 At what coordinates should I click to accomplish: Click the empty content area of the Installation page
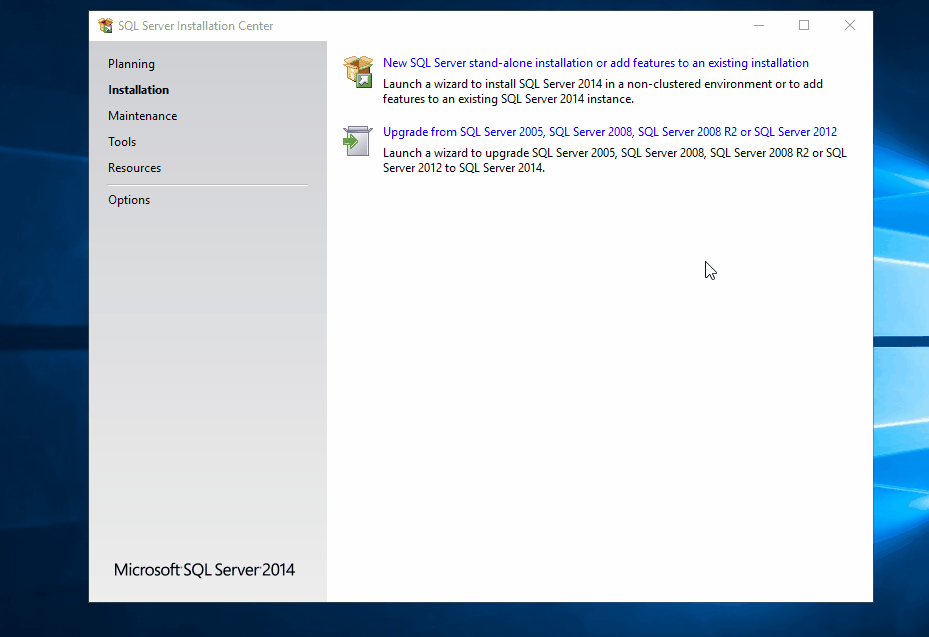(x=600, y=350)
